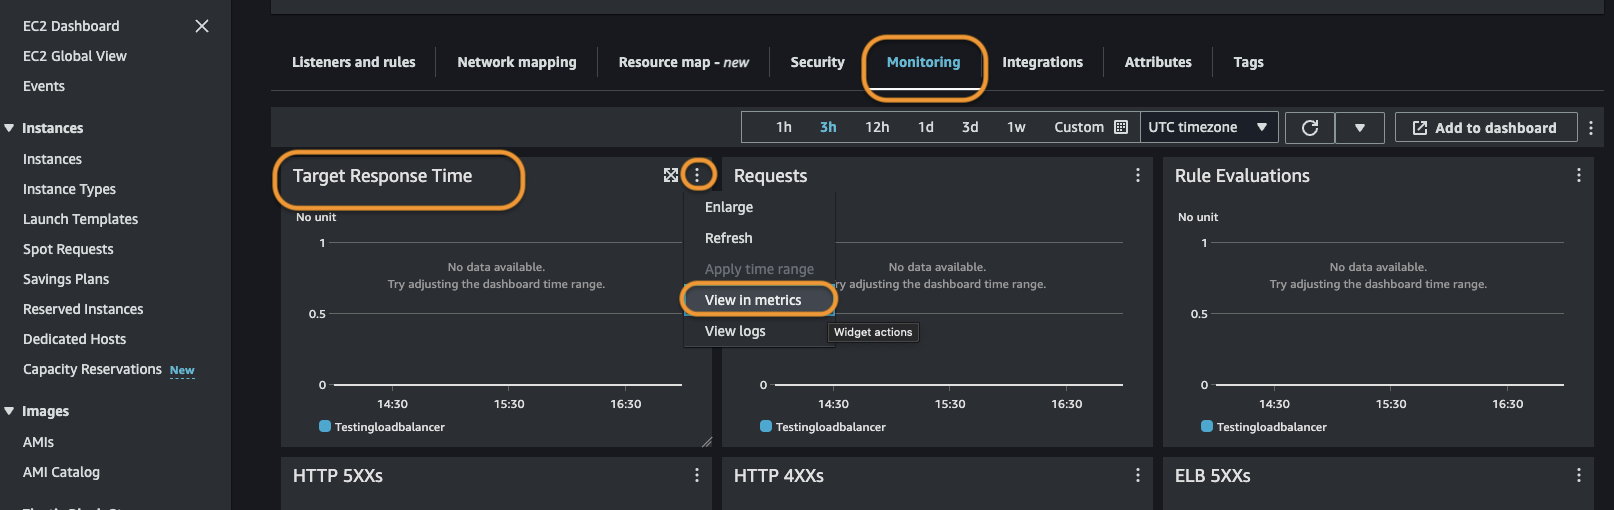Go to Events in sidebar
Screen dimensions: 1614x510
click(44, 86)
